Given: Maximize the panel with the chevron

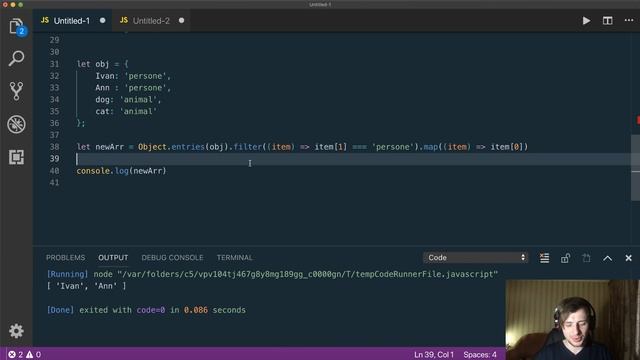Looking at the screenshot, I should point(607,258).
